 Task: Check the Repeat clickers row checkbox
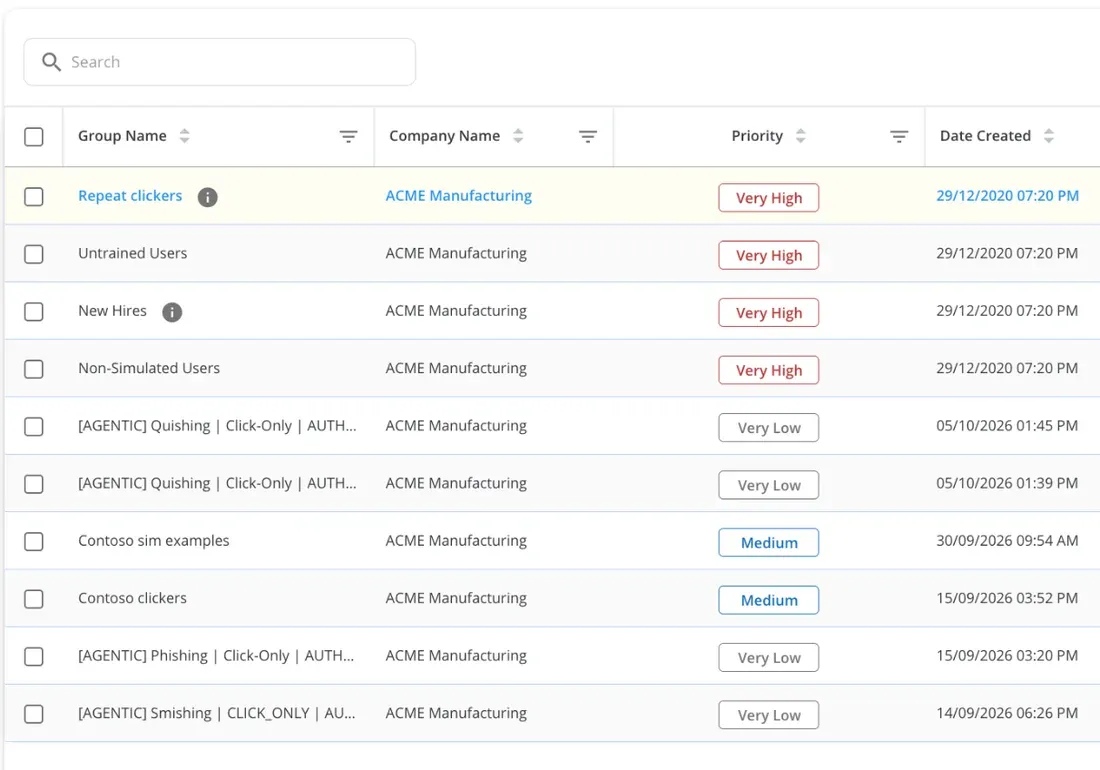point(34,196)
